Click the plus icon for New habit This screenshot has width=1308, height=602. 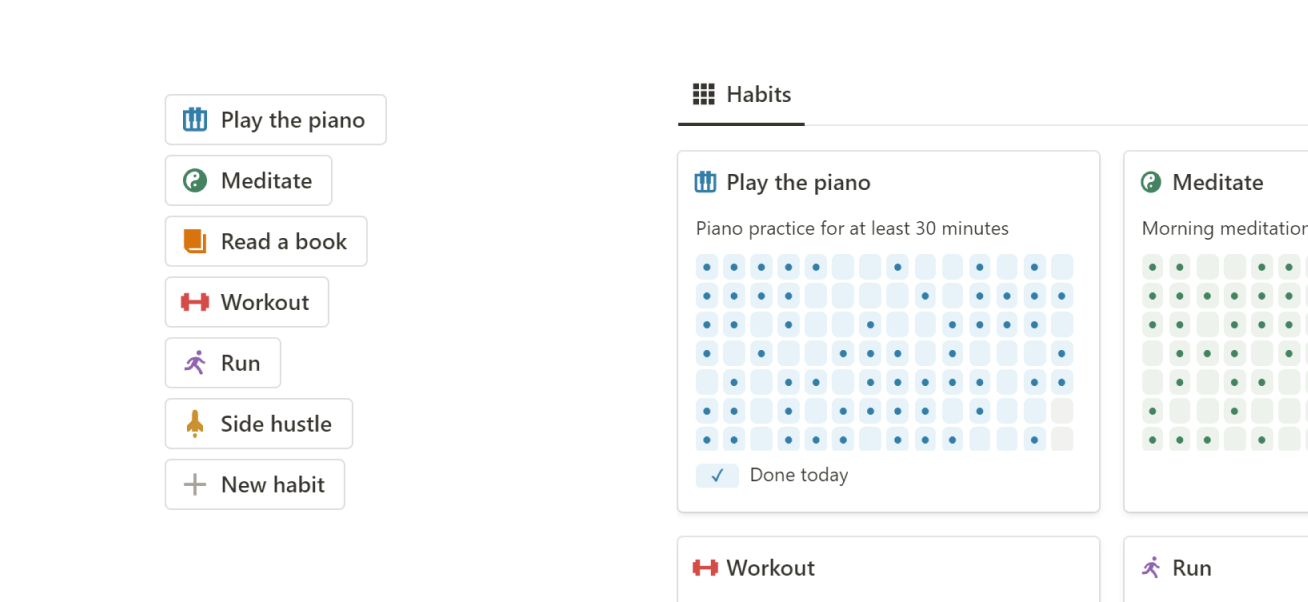pyautogui.click(x=195, y=485)
